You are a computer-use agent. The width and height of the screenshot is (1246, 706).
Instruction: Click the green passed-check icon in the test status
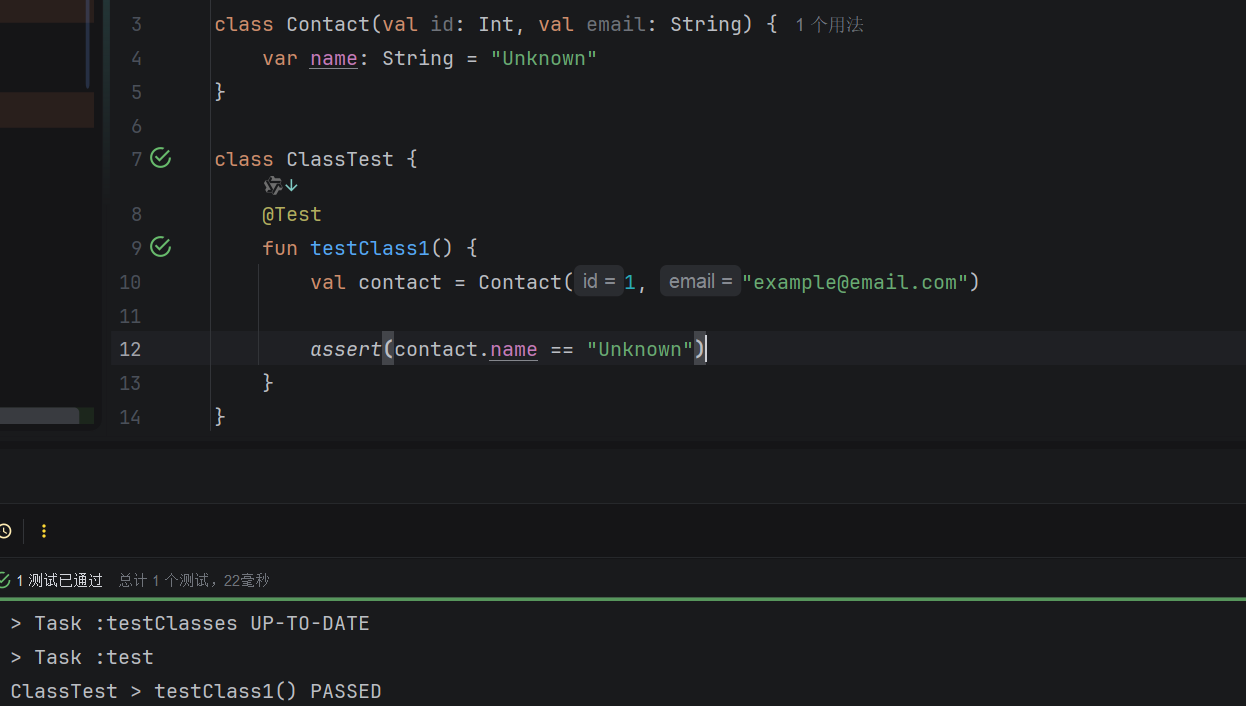pos(5,580)
